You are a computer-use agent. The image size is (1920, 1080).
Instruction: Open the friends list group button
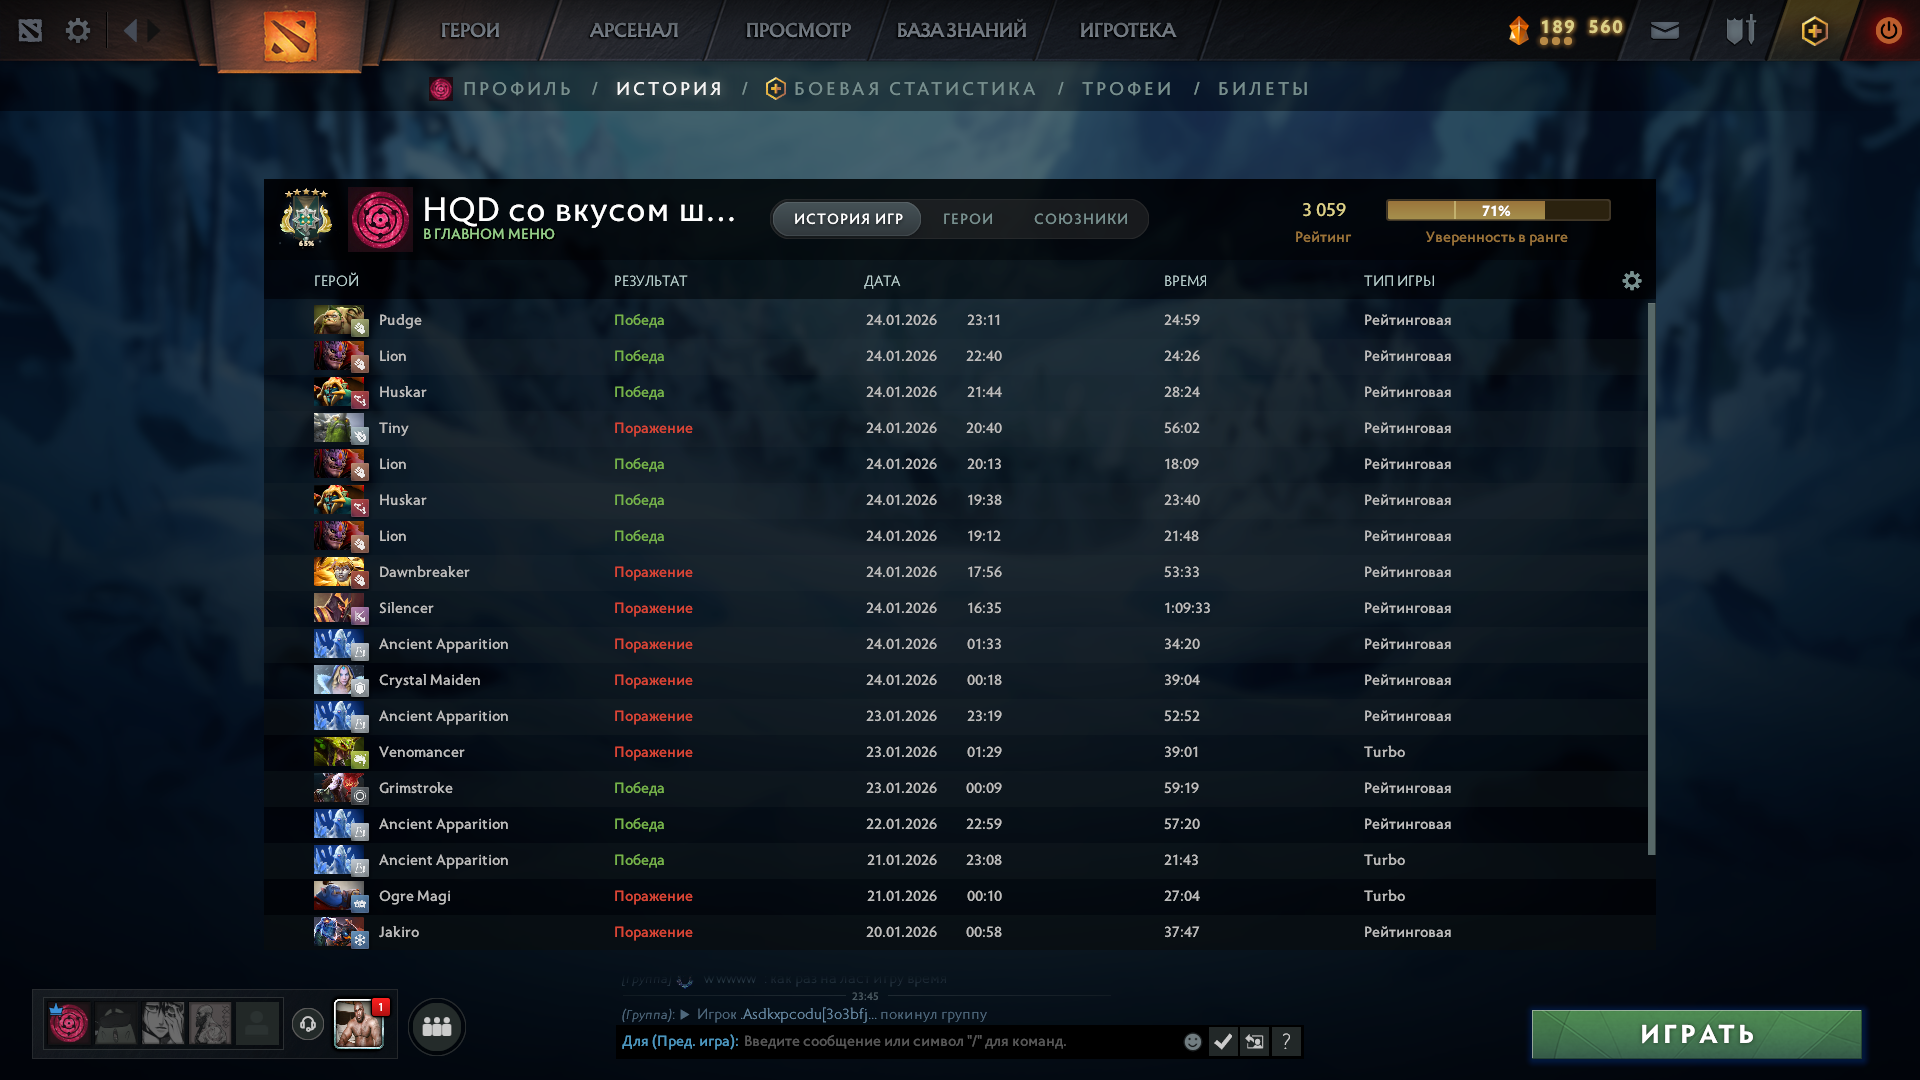437,1026
